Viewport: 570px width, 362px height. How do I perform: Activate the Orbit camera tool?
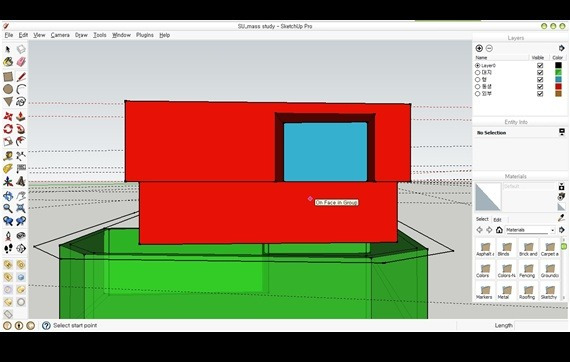[x=8, y=196]
